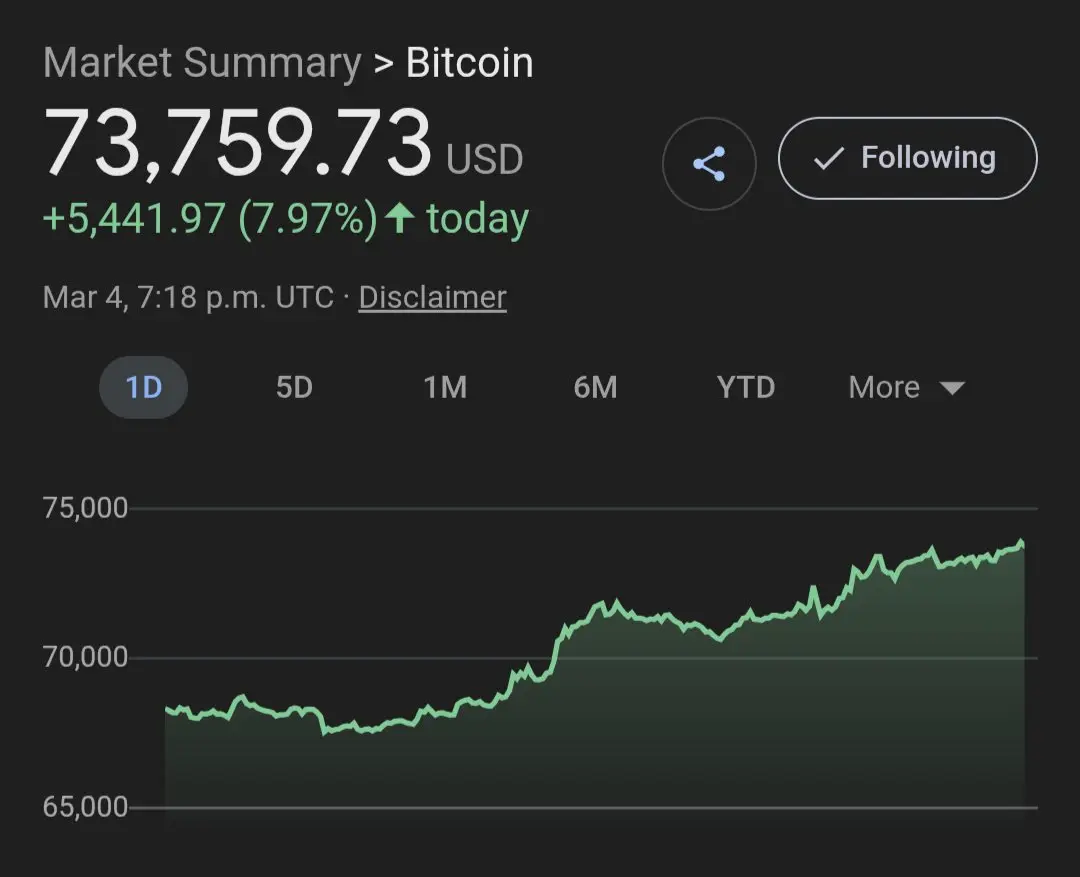Switch to the 6M chart view

pos(595,387)
